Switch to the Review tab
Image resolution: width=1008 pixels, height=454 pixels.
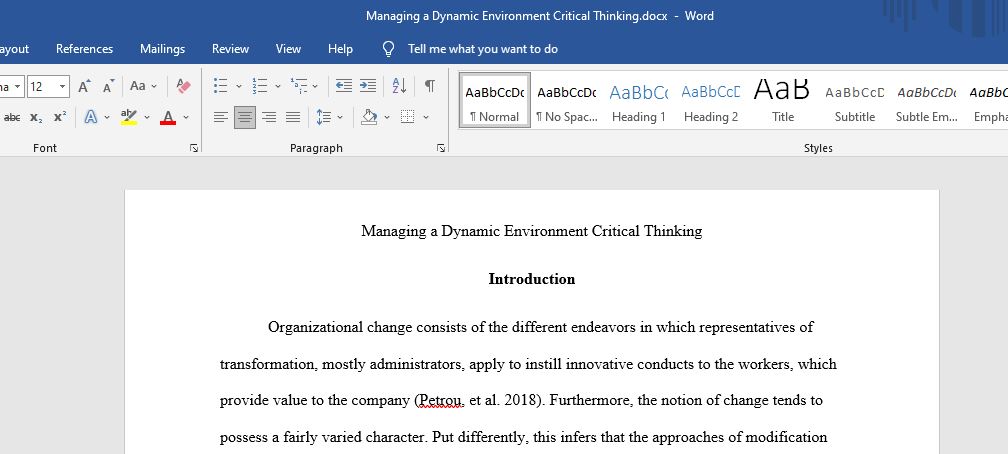click(x=231, y=49)
